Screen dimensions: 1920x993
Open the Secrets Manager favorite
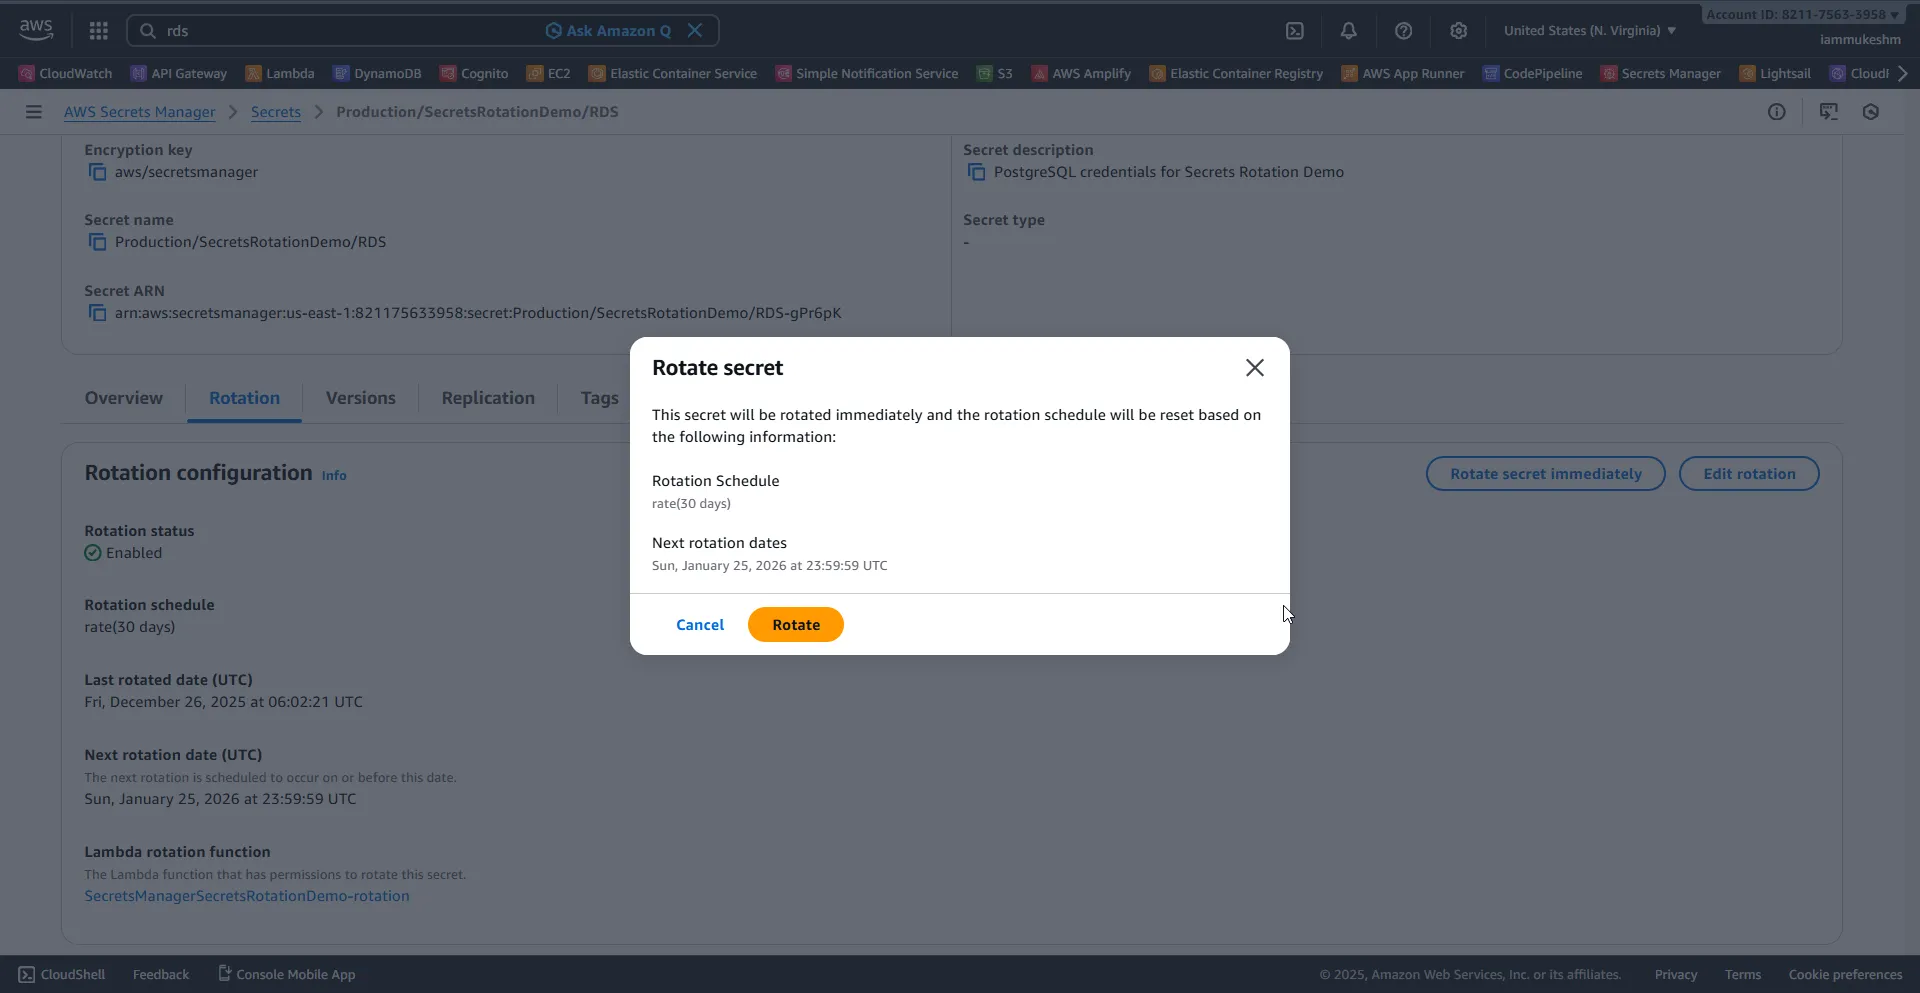pos(1662,73)
